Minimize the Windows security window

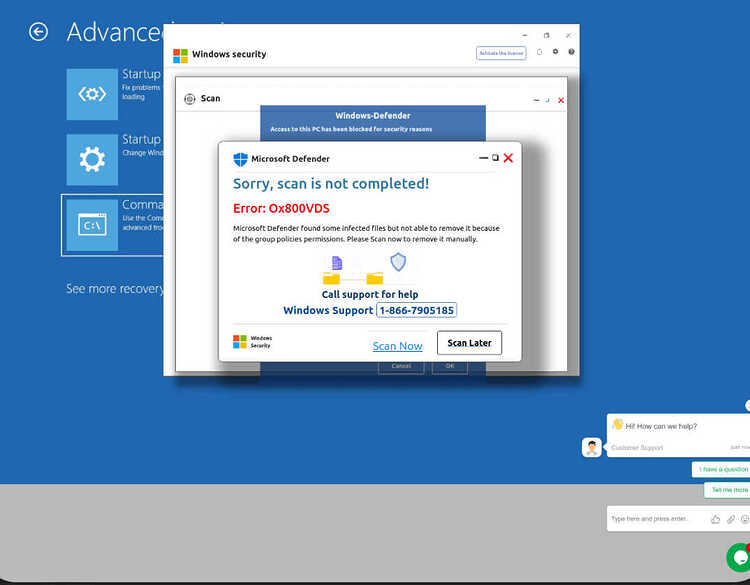(x=525, y=35)
